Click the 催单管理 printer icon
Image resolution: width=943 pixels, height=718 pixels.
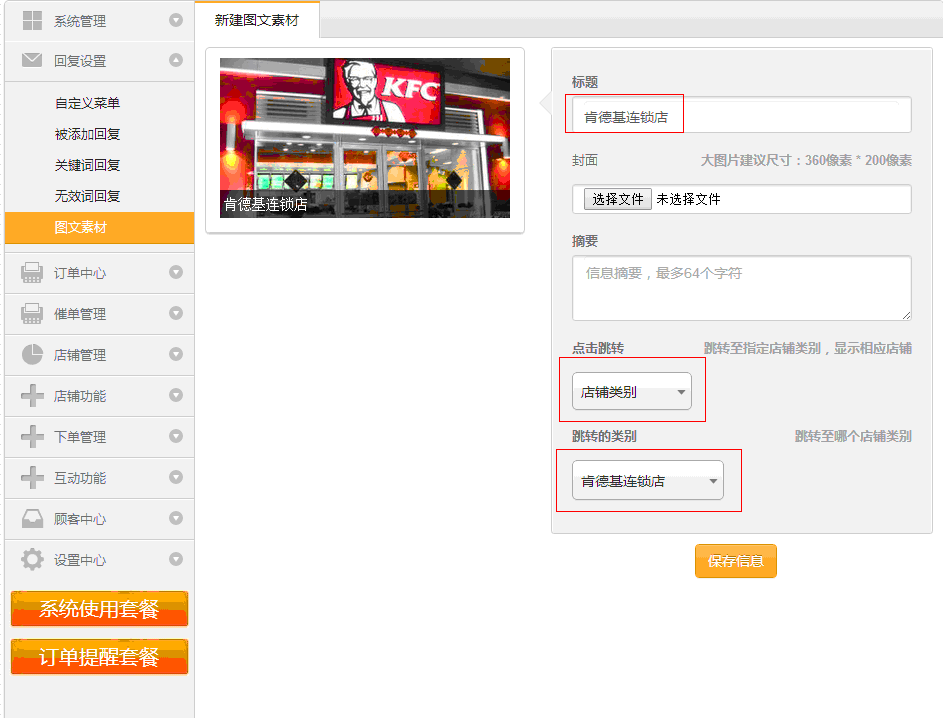click(x=32, y=313)
